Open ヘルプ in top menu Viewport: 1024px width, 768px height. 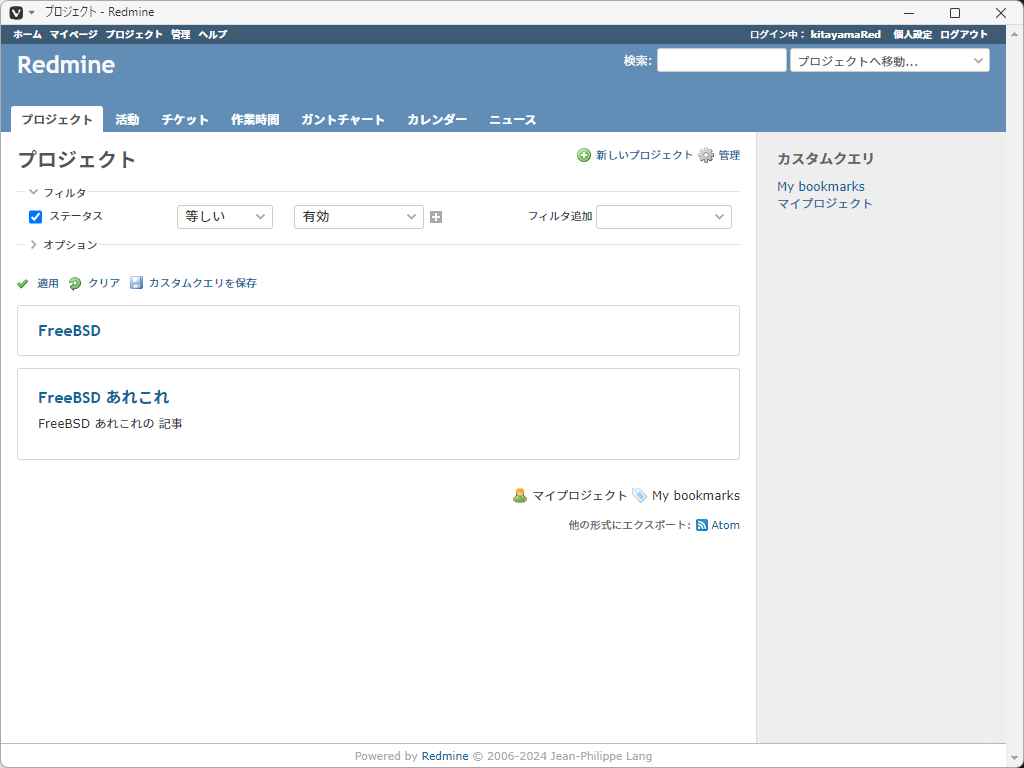click(x=213, y=35)
